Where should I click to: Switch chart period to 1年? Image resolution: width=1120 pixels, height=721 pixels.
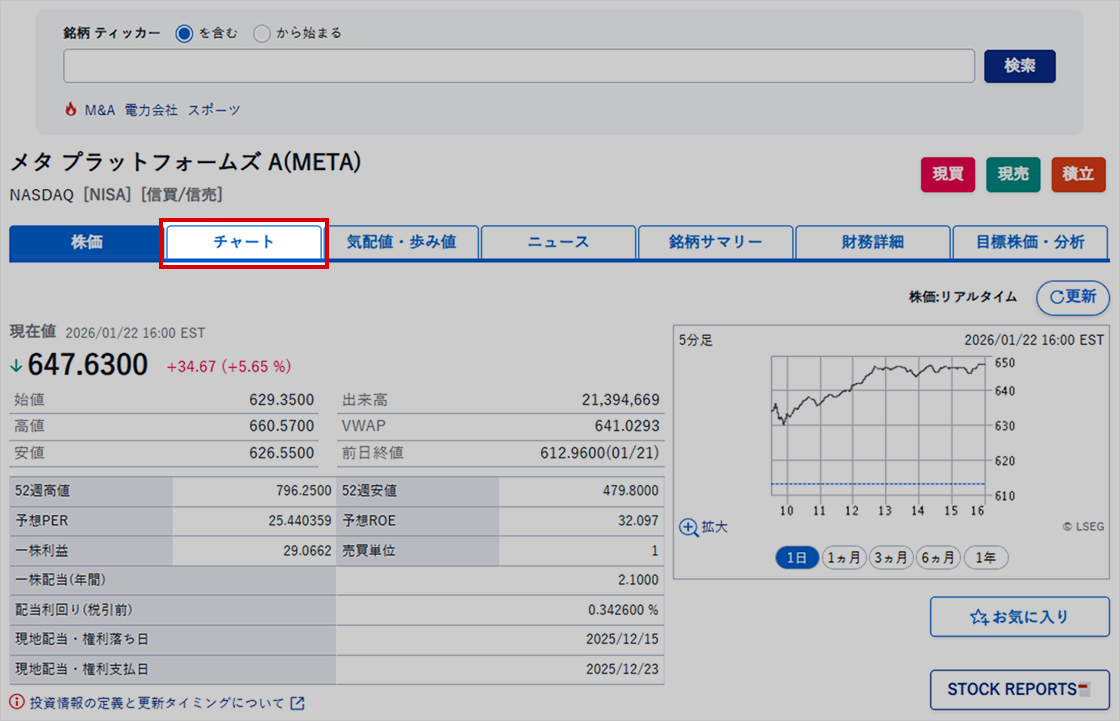tap(984, 558)
